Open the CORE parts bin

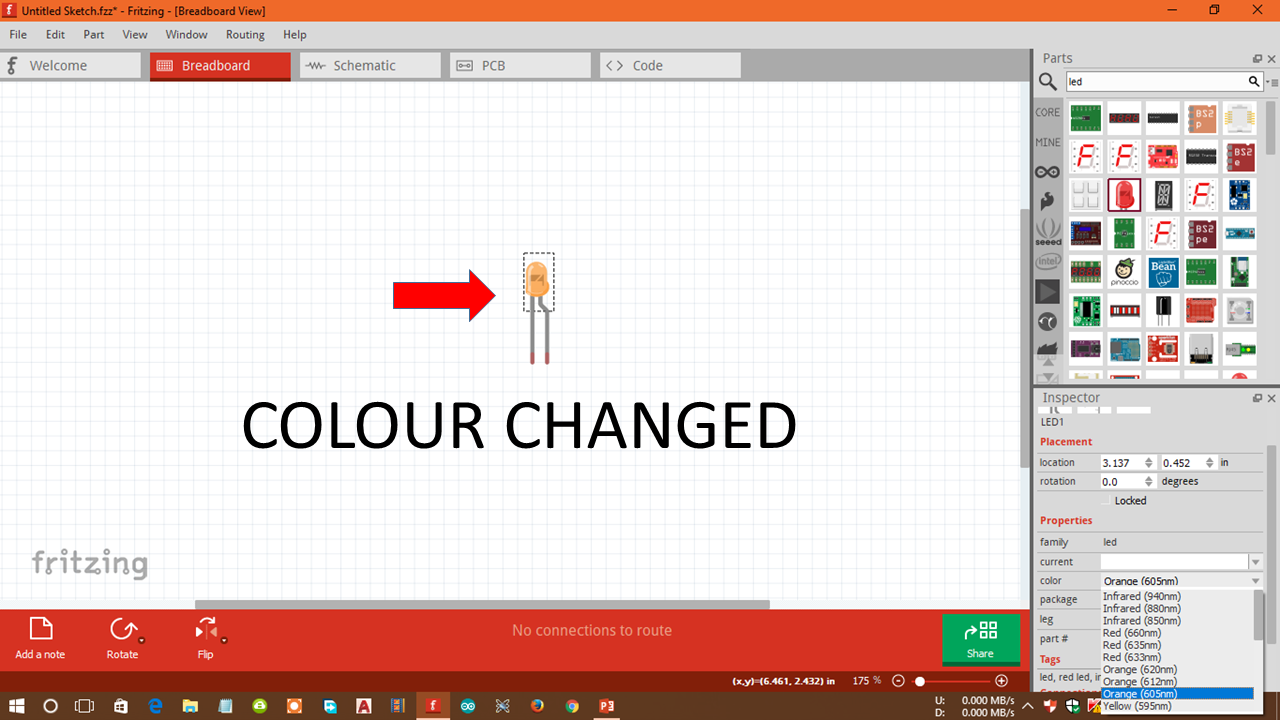(x=1047, y=113)
